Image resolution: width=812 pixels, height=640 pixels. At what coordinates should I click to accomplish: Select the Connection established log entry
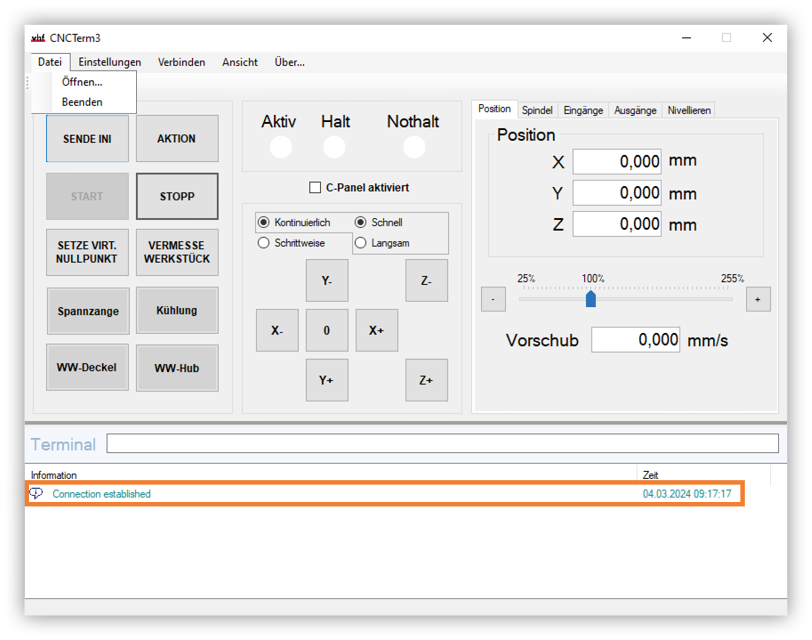pos(385,493)
